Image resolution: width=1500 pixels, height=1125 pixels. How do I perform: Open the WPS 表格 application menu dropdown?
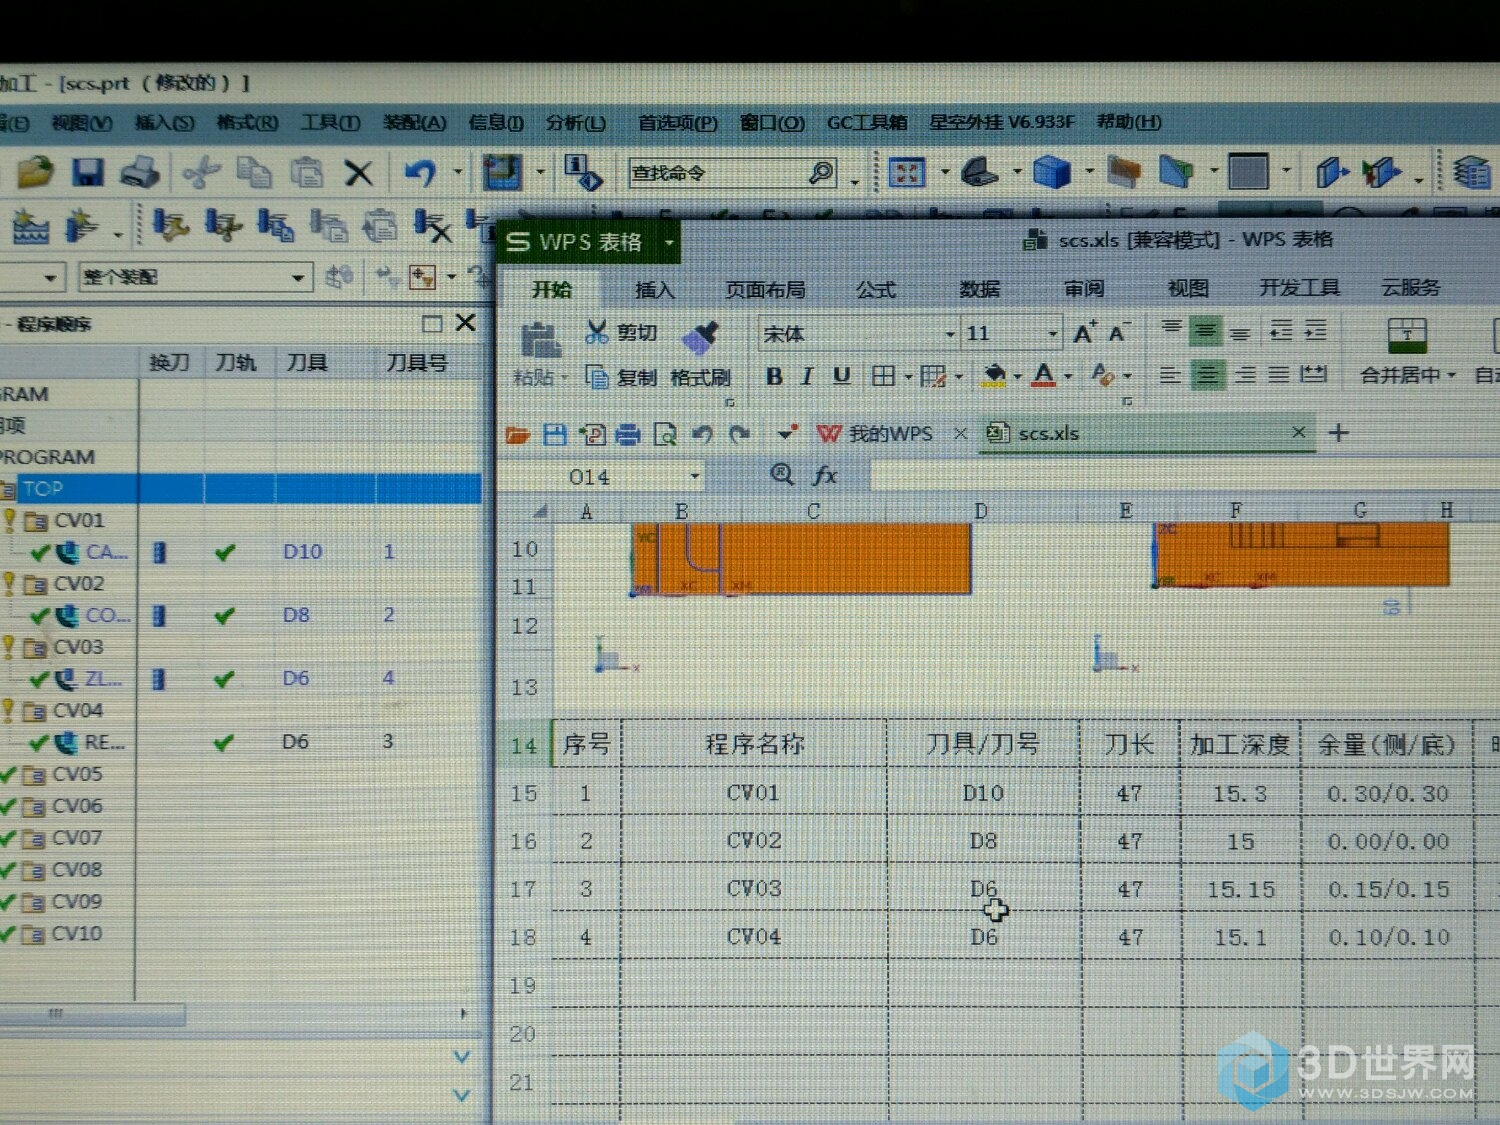(x=669, y=242)
